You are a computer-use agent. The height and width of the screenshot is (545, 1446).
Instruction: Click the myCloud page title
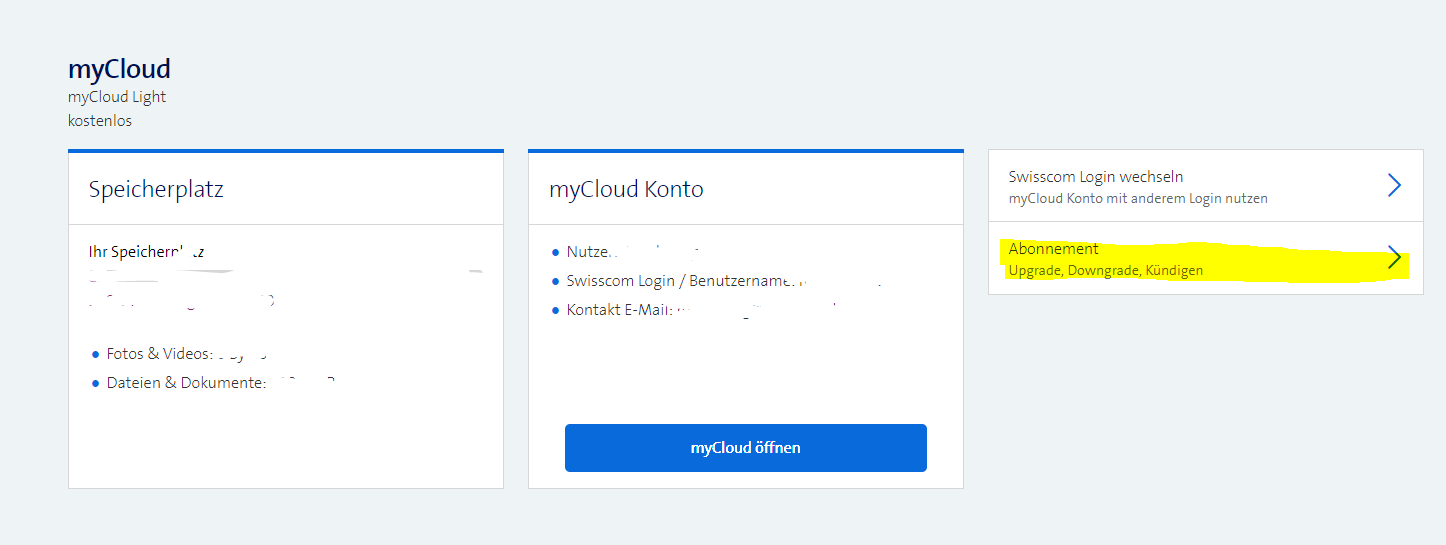point(119,69)
